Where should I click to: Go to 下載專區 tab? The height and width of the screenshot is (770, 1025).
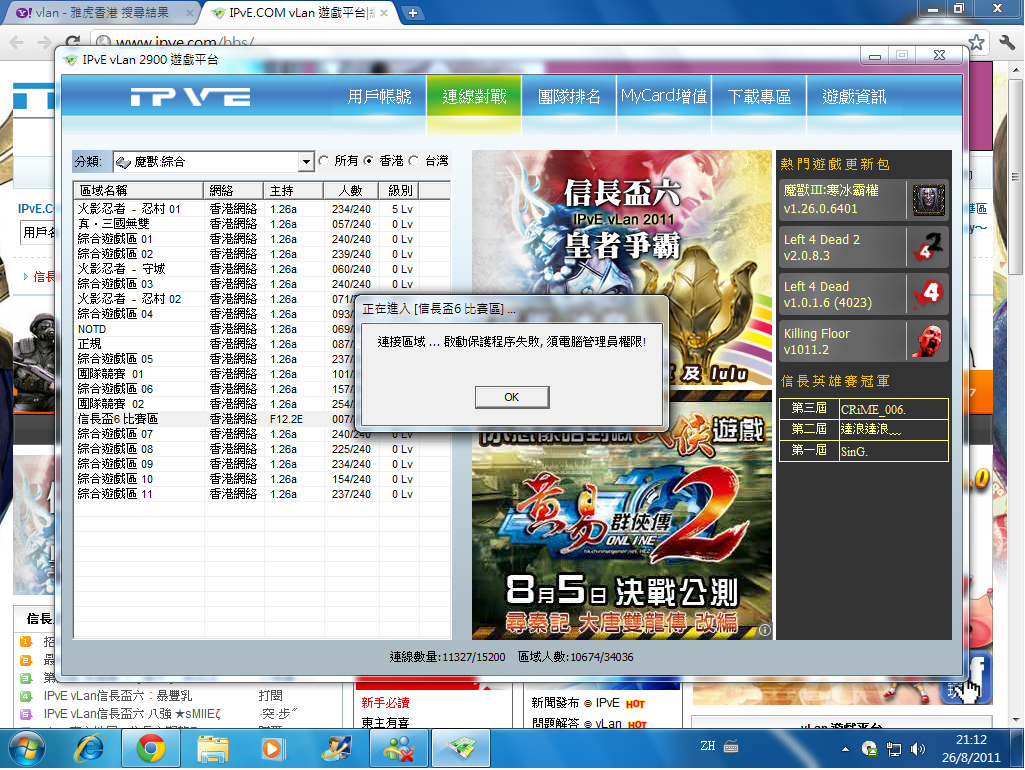(x=759, y=97)
